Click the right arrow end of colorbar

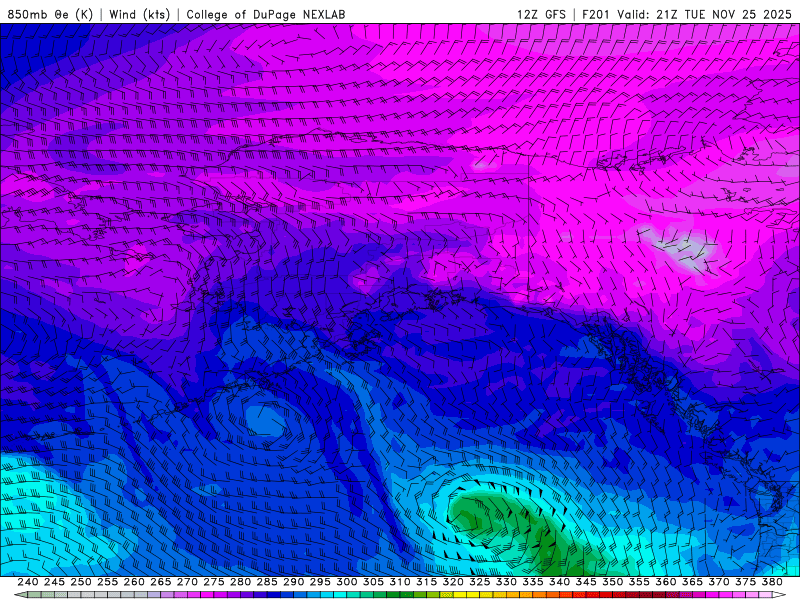[780, 595]
